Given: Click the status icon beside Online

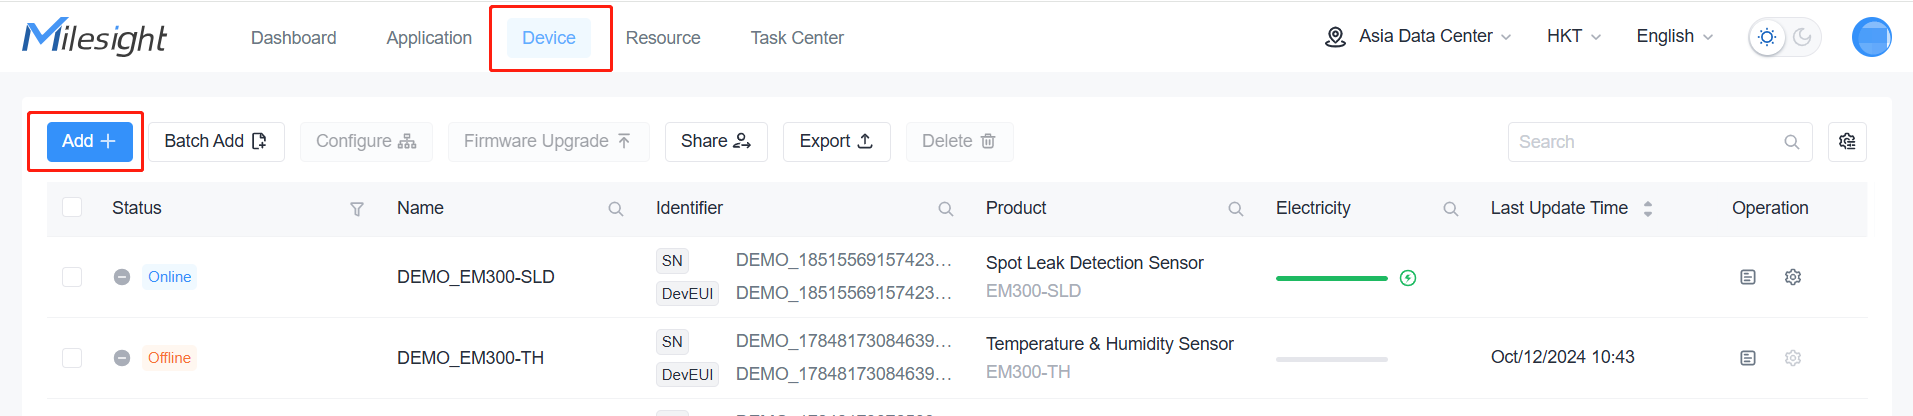Looking at the screenshot, I should pos(122,277).
